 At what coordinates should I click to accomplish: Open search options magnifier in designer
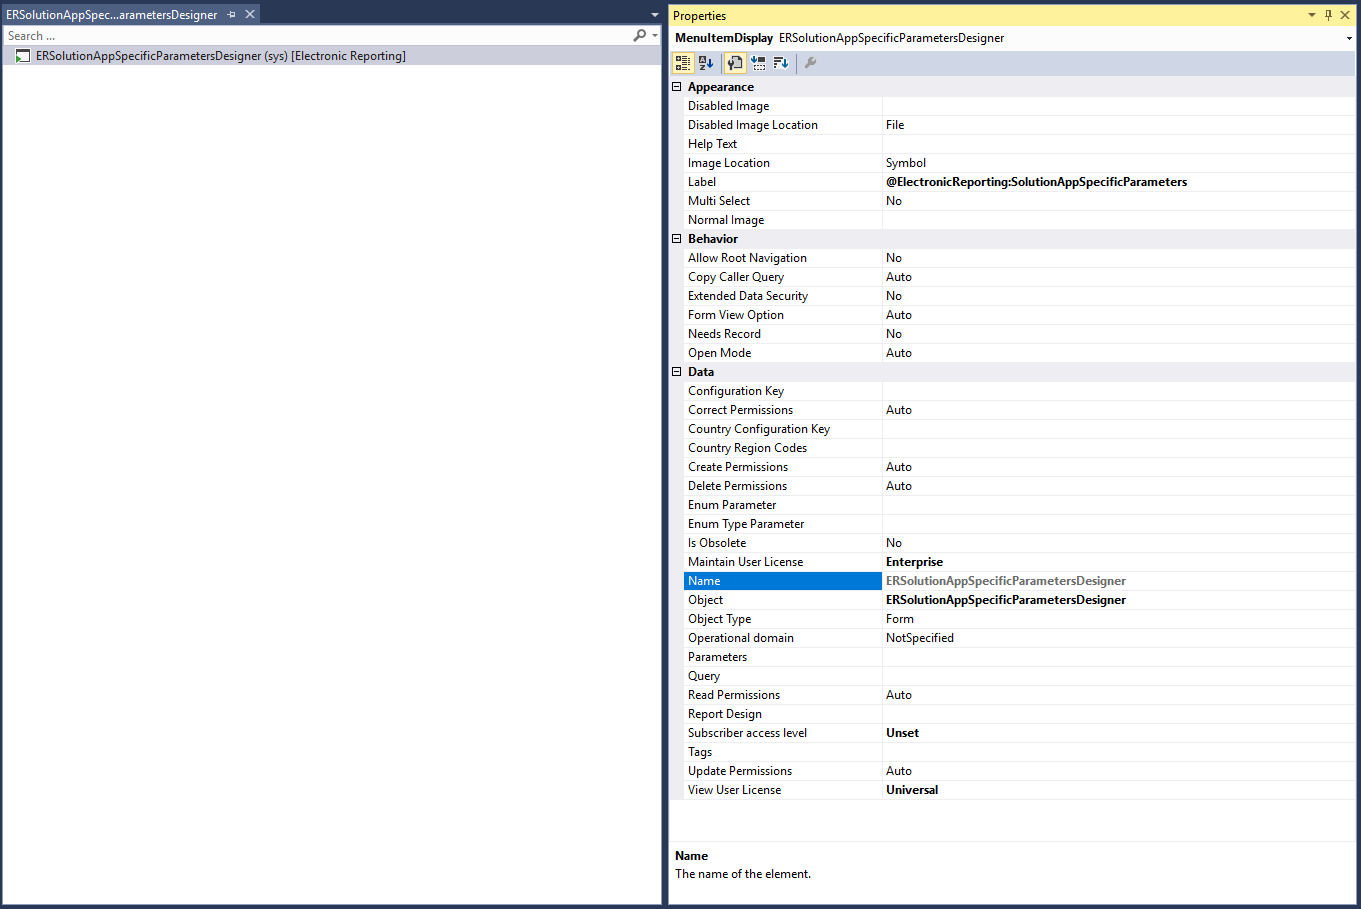click(x=640, y=36)
